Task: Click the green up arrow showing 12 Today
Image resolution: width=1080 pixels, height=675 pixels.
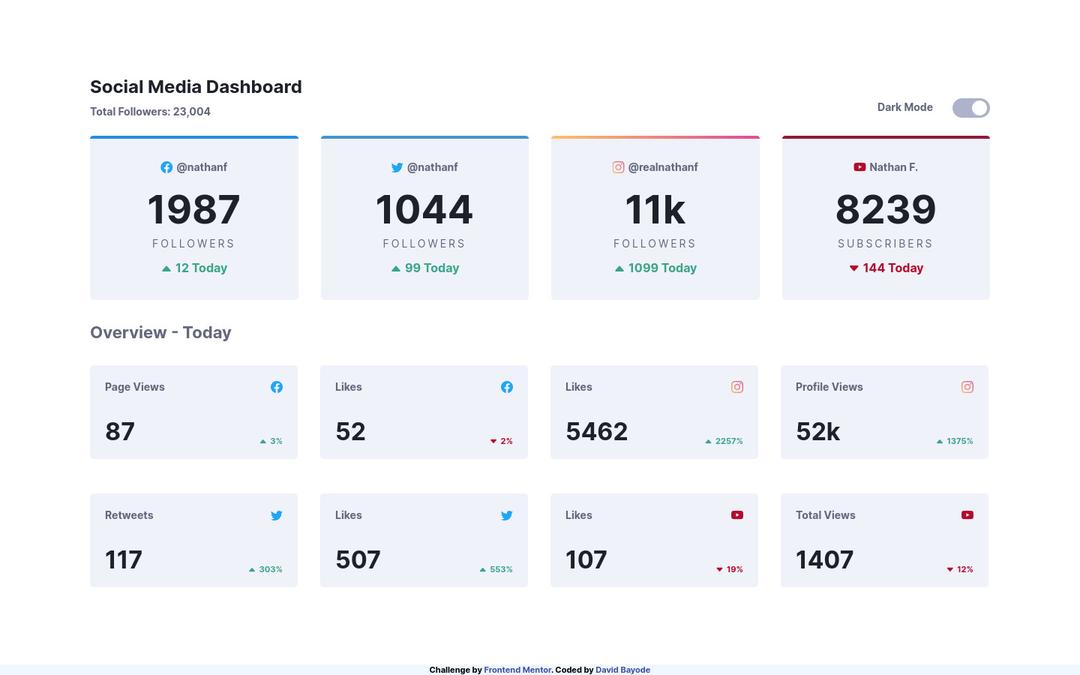Action: tap(166, 268)
